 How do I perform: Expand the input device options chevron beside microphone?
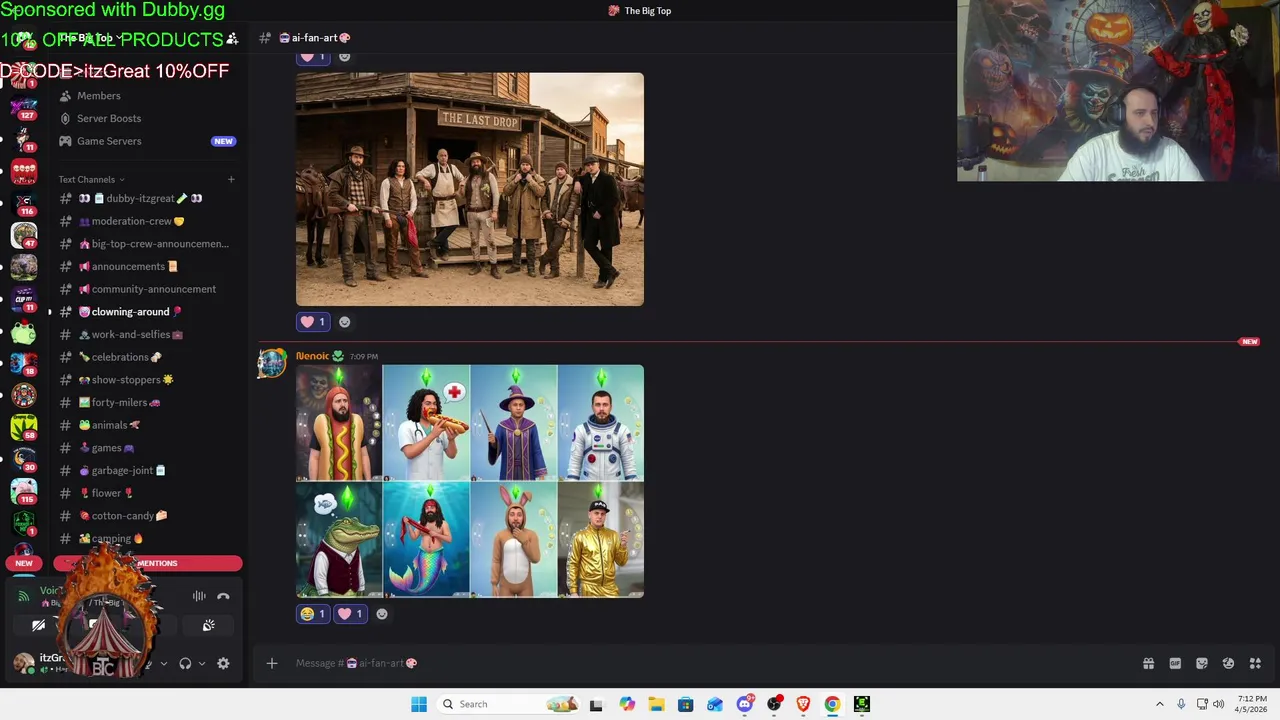[x=164, y=663]
